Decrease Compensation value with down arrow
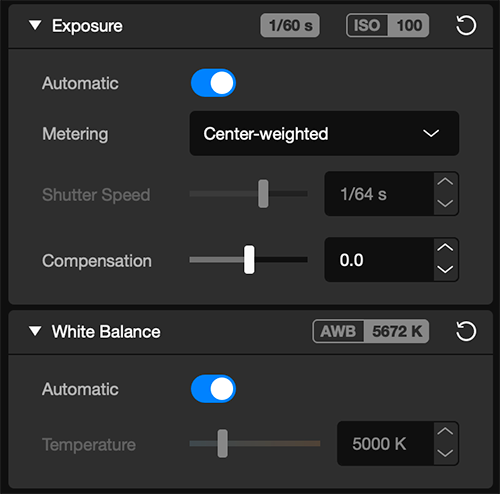 point(446,270)
